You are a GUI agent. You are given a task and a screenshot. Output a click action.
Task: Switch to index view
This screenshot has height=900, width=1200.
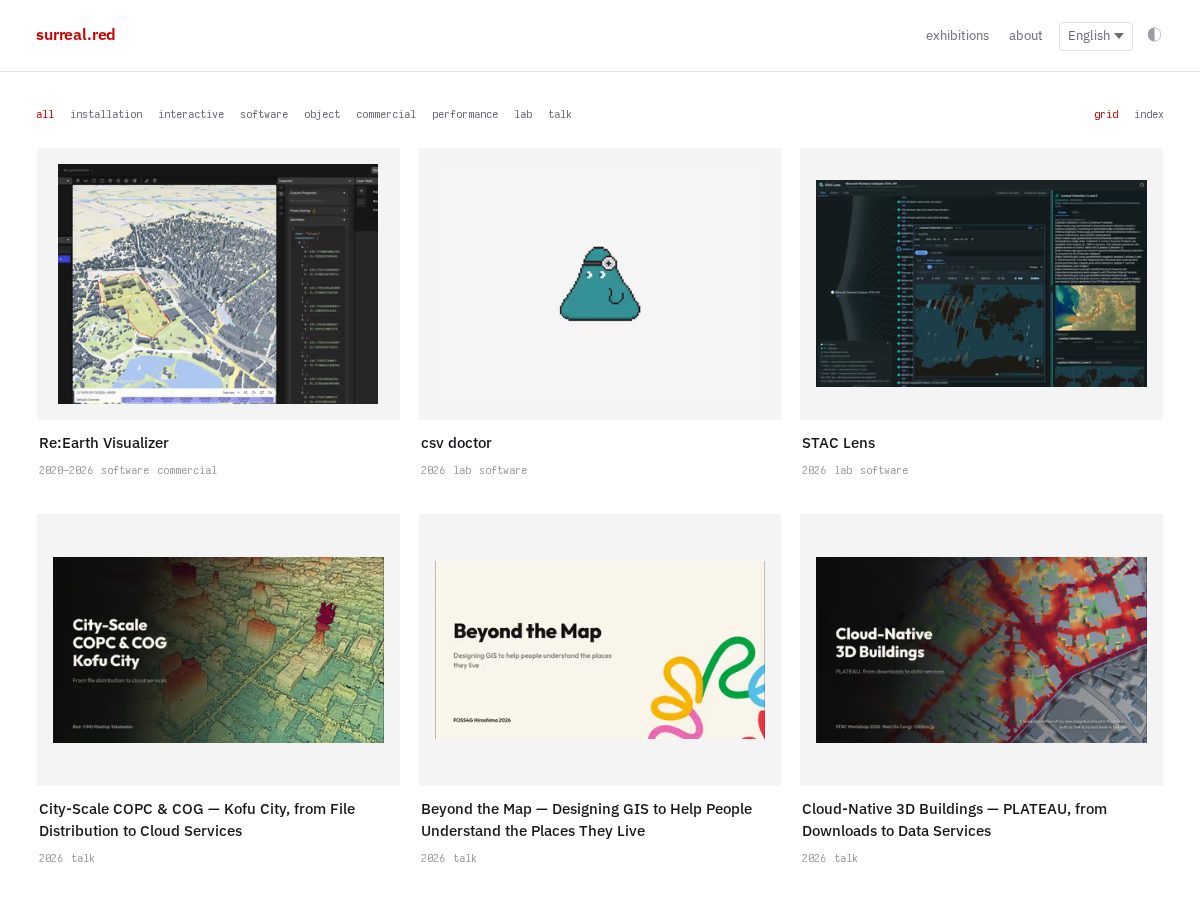[1149, 114]
